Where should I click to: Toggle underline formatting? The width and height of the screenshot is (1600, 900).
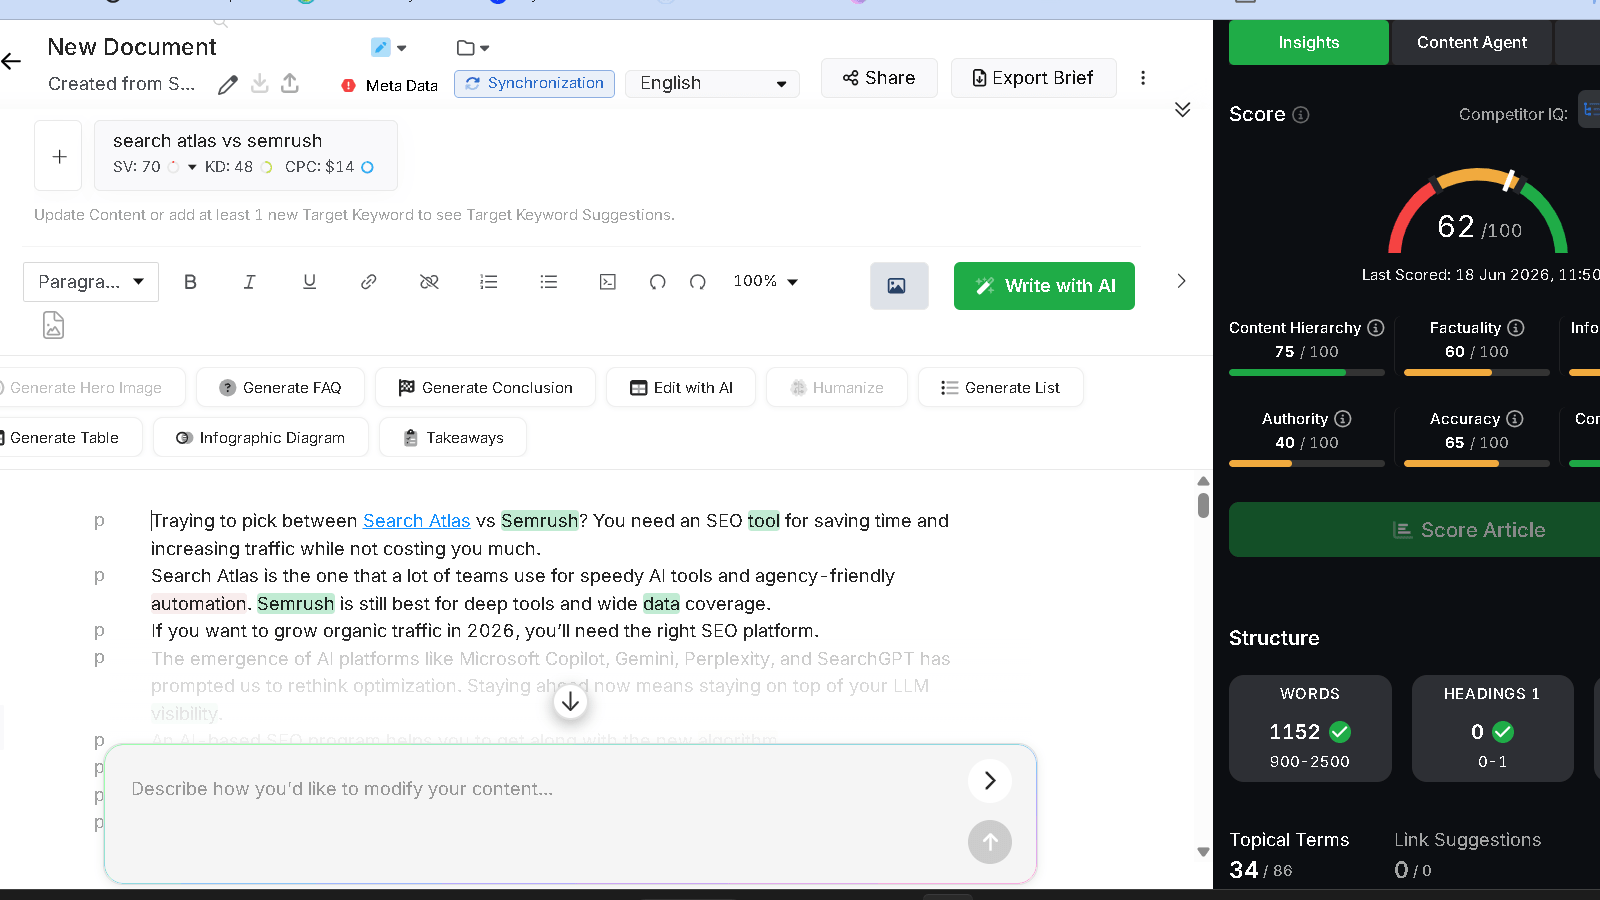tap(310, 282)
